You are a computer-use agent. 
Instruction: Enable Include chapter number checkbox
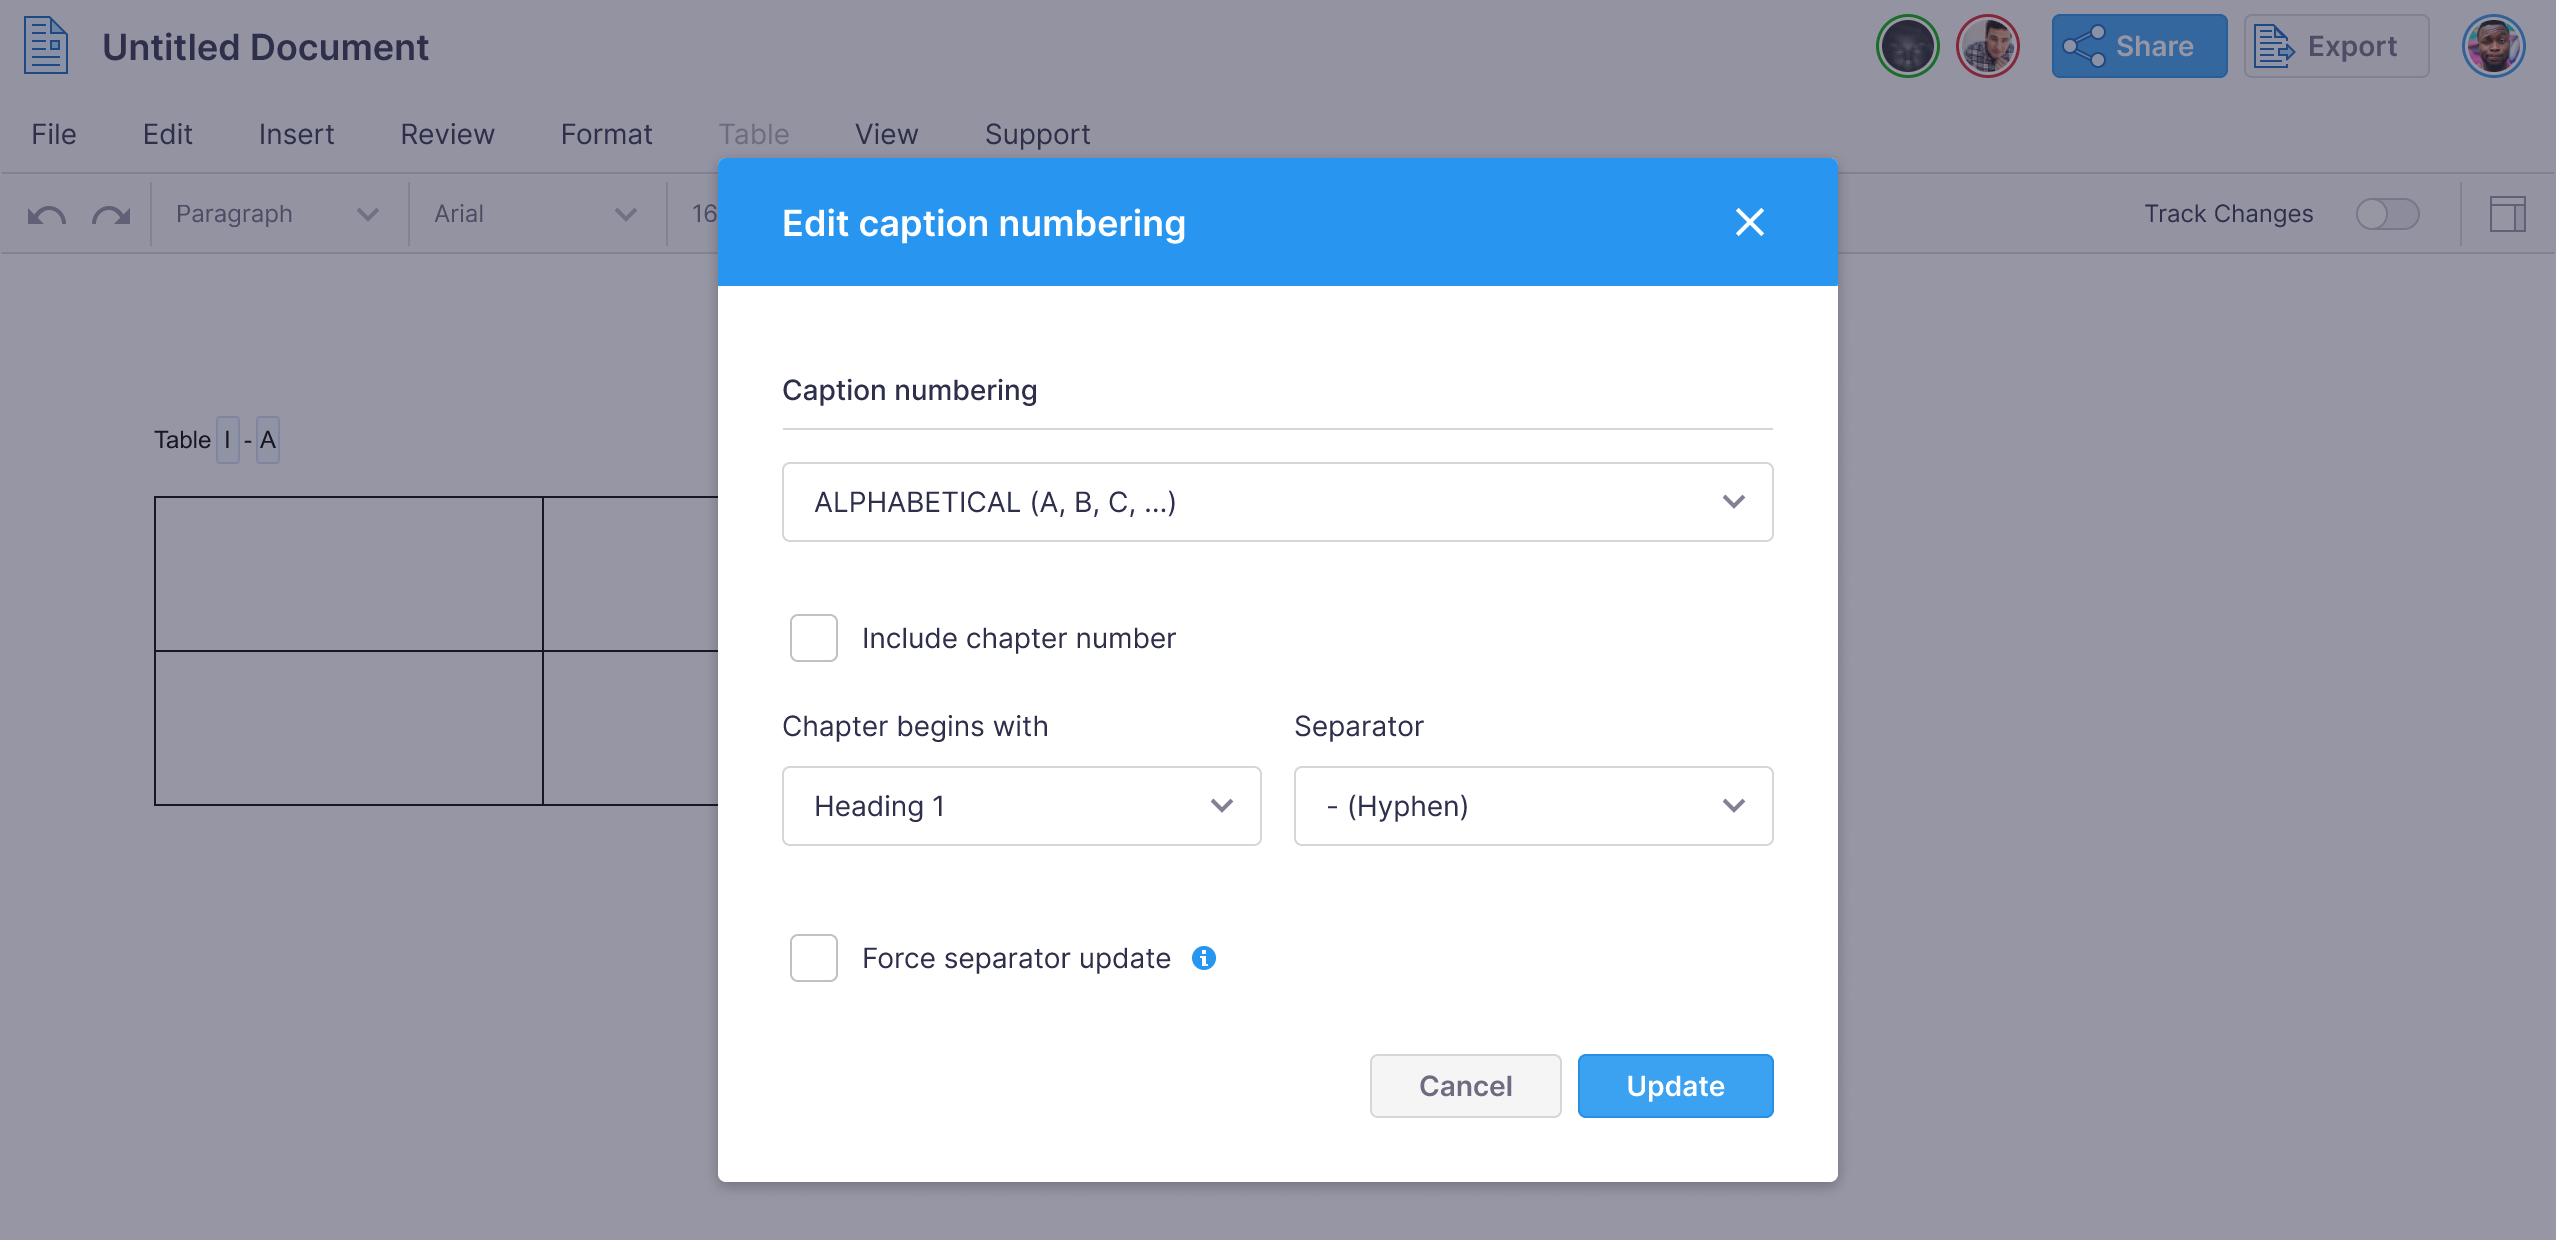click(814, 638)
